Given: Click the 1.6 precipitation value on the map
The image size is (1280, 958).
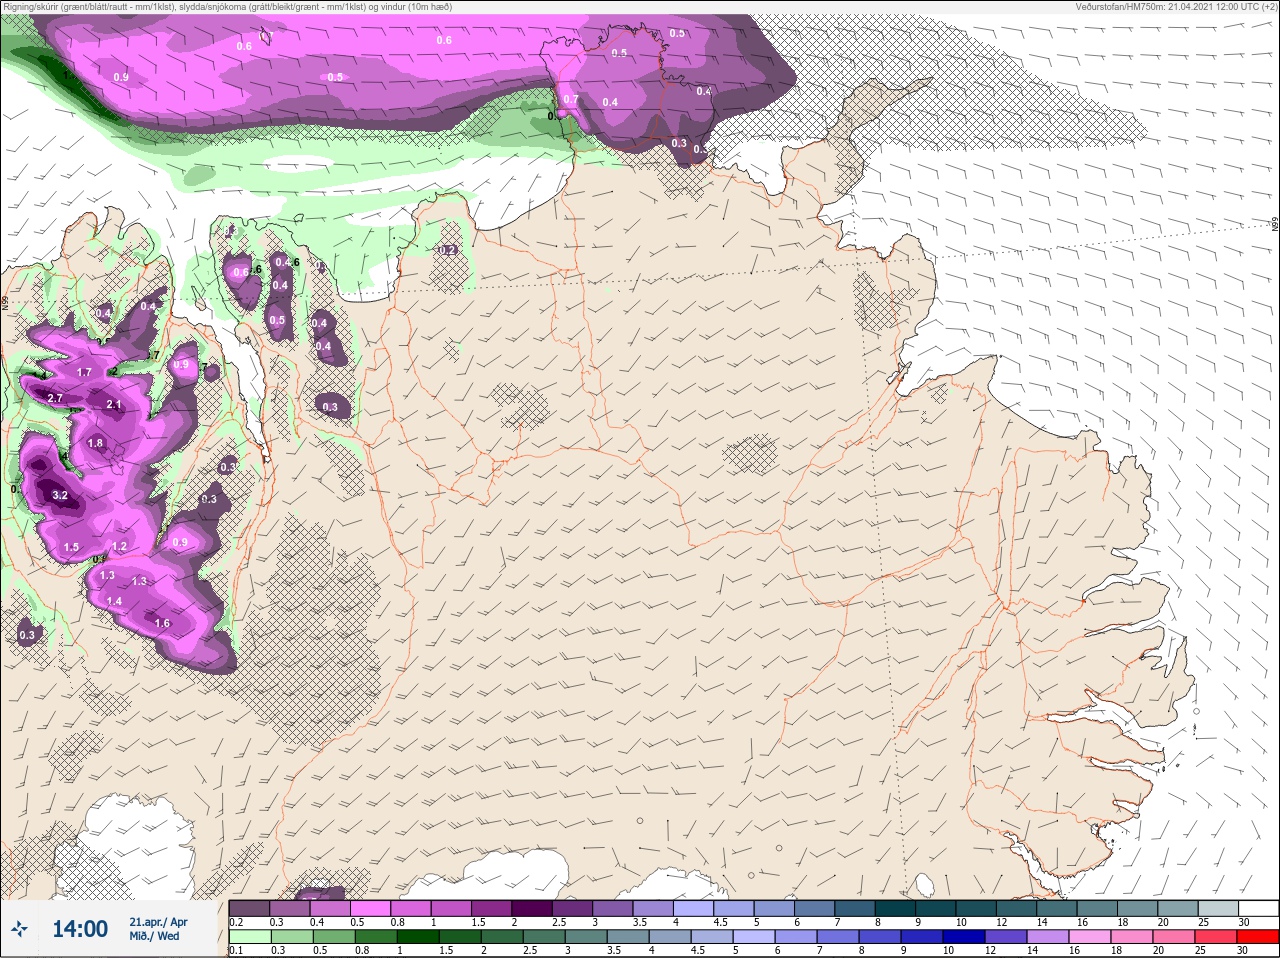Looking at the screenshot, I should [x=163, y=623].
